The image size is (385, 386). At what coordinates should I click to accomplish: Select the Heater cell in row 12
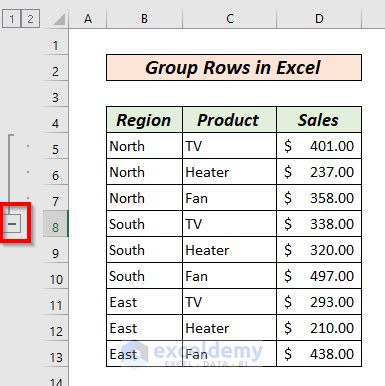(229, 328)
